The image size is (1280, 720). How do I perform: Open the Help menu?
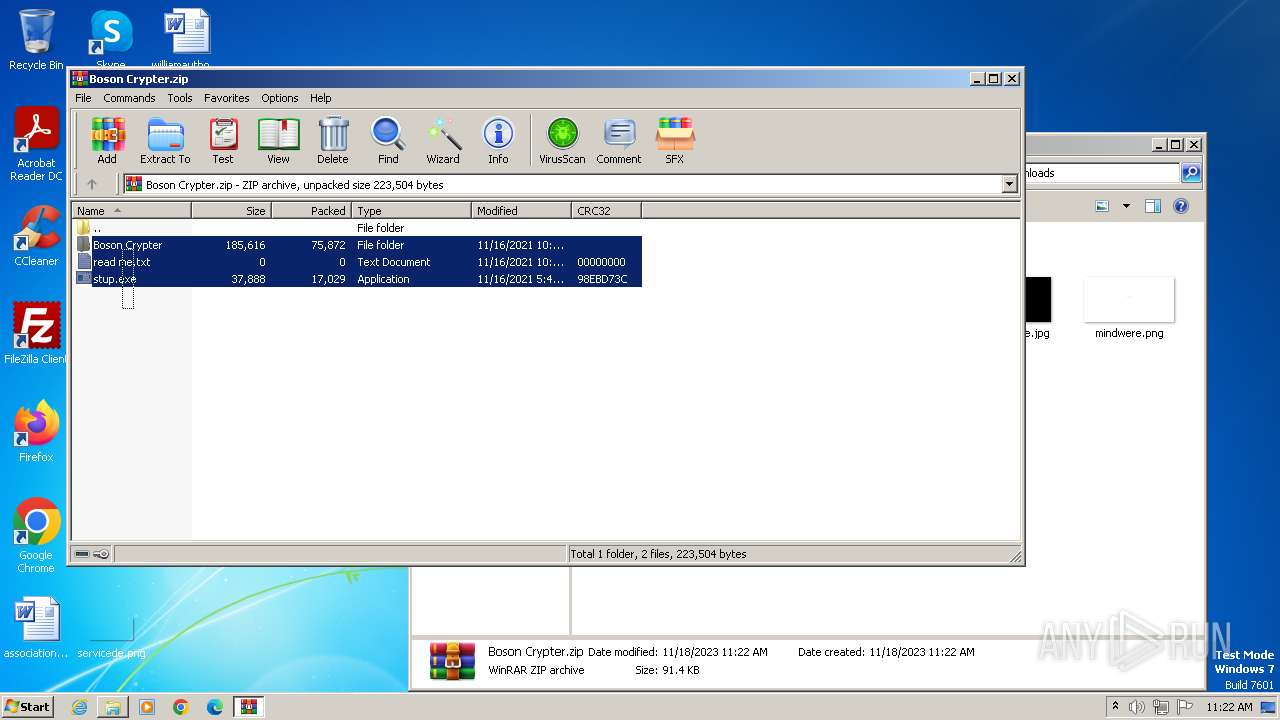(x=320, y=98)
